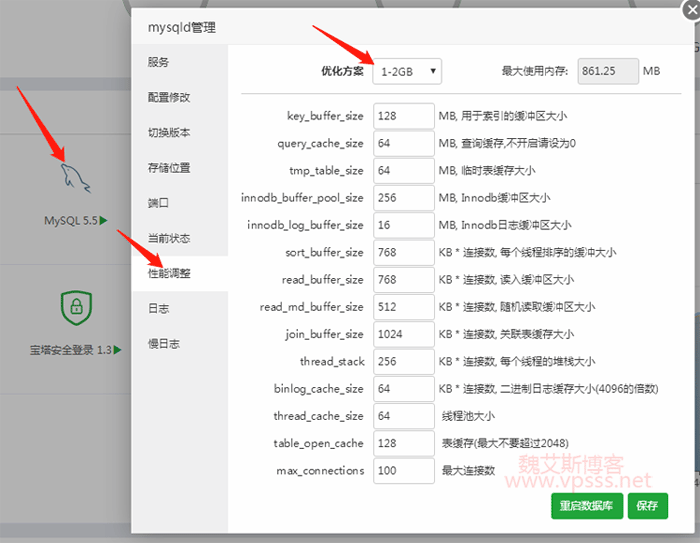Click the play arrow beside 宝塔安全登录 1.3
Screen dimensions: 700x543
coord(117,350)
